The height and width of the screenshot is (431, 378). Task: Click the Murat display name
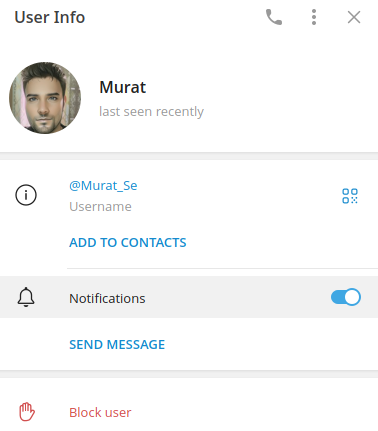pos(123,87)
